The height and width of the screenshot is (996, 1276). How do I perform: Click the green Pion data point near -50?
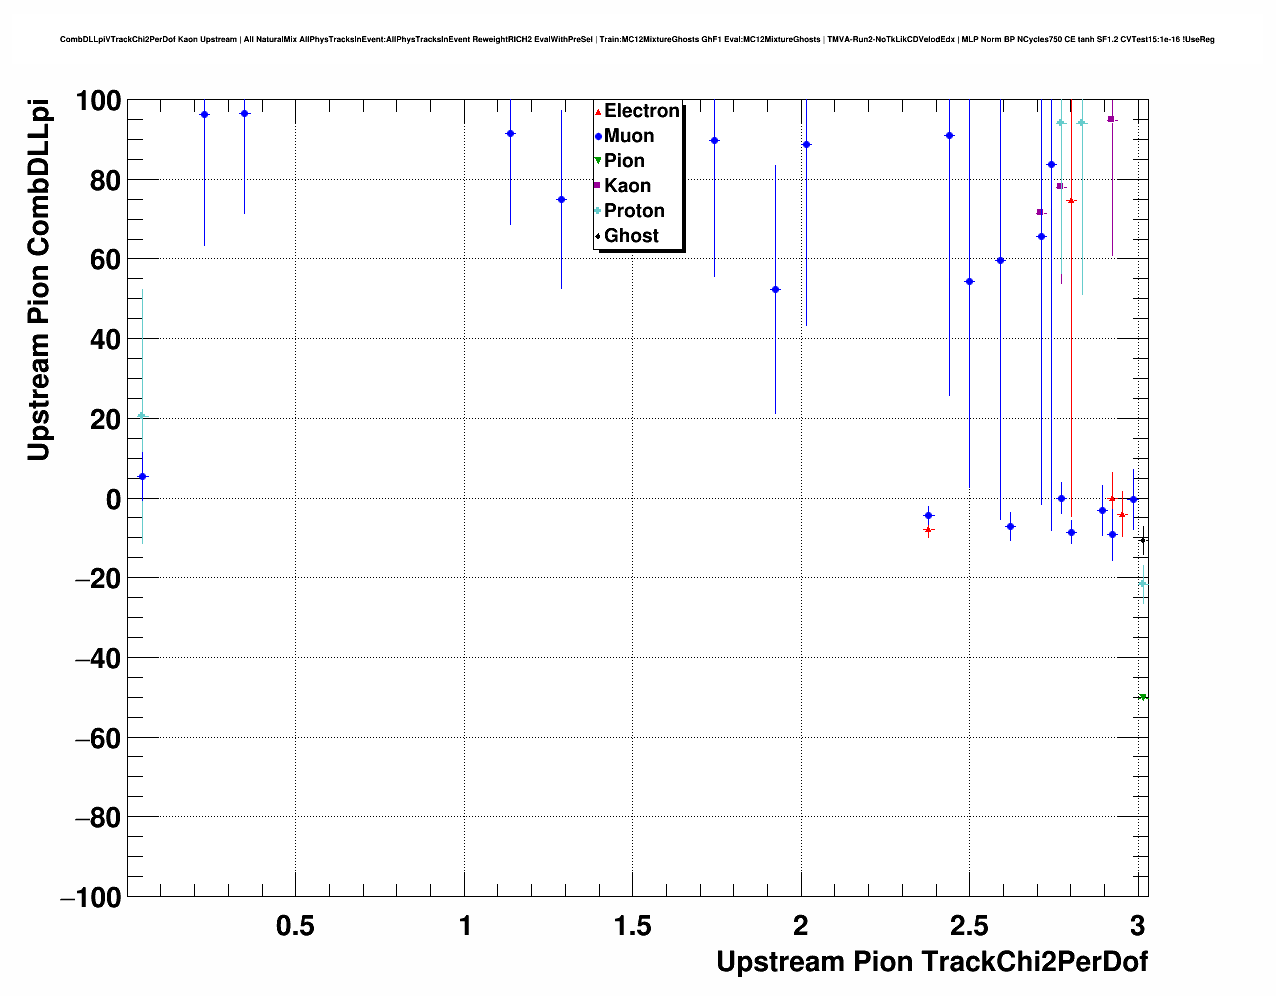tap(1142, 697)
